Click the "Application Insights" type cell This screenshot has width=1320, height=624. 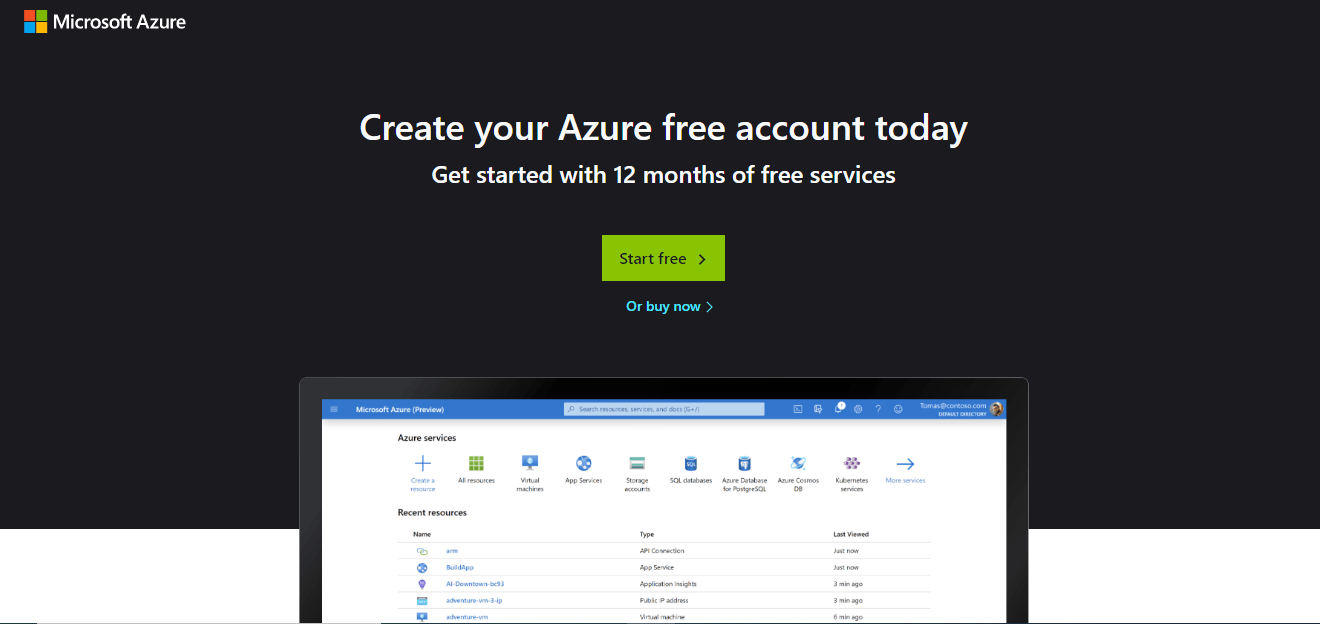[x=668, y=584]
